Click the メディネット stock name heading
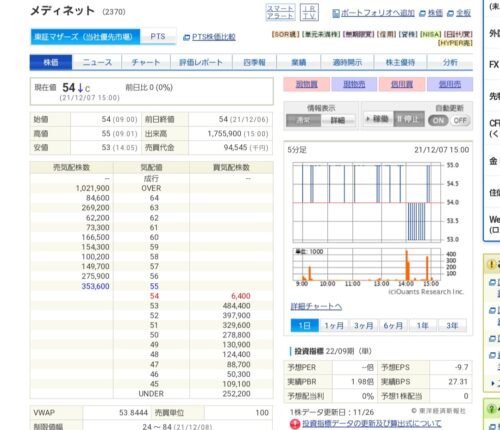500x430 pixels. [62, 11]
